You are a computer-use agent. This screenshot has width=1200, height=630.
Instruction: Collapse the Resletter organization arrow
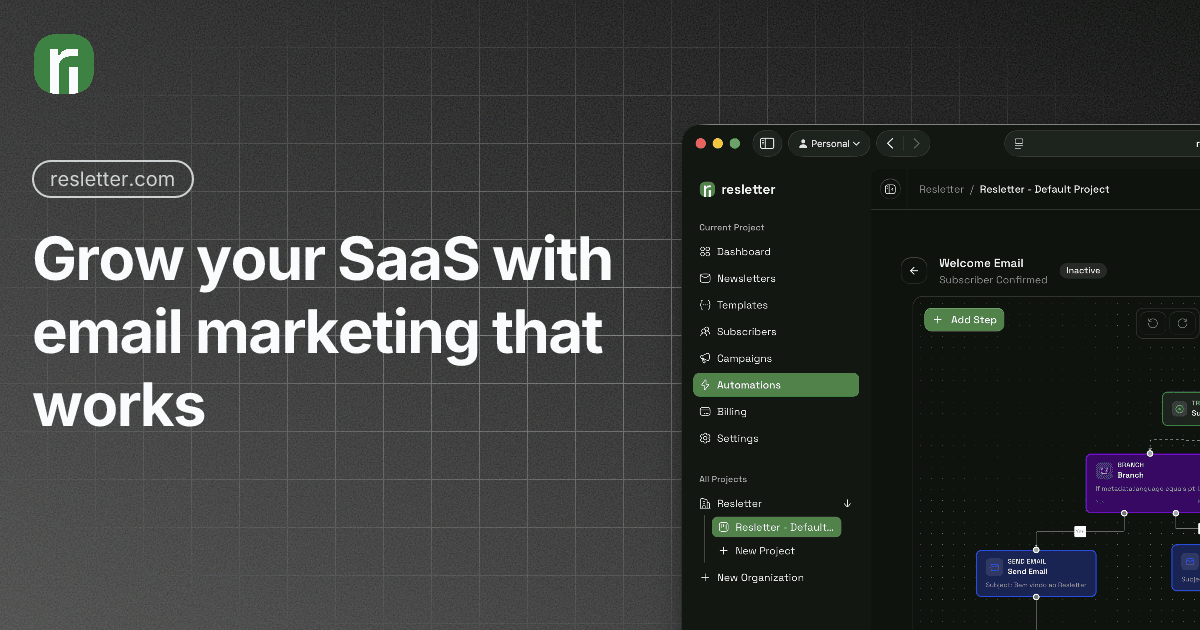(847, 504)
